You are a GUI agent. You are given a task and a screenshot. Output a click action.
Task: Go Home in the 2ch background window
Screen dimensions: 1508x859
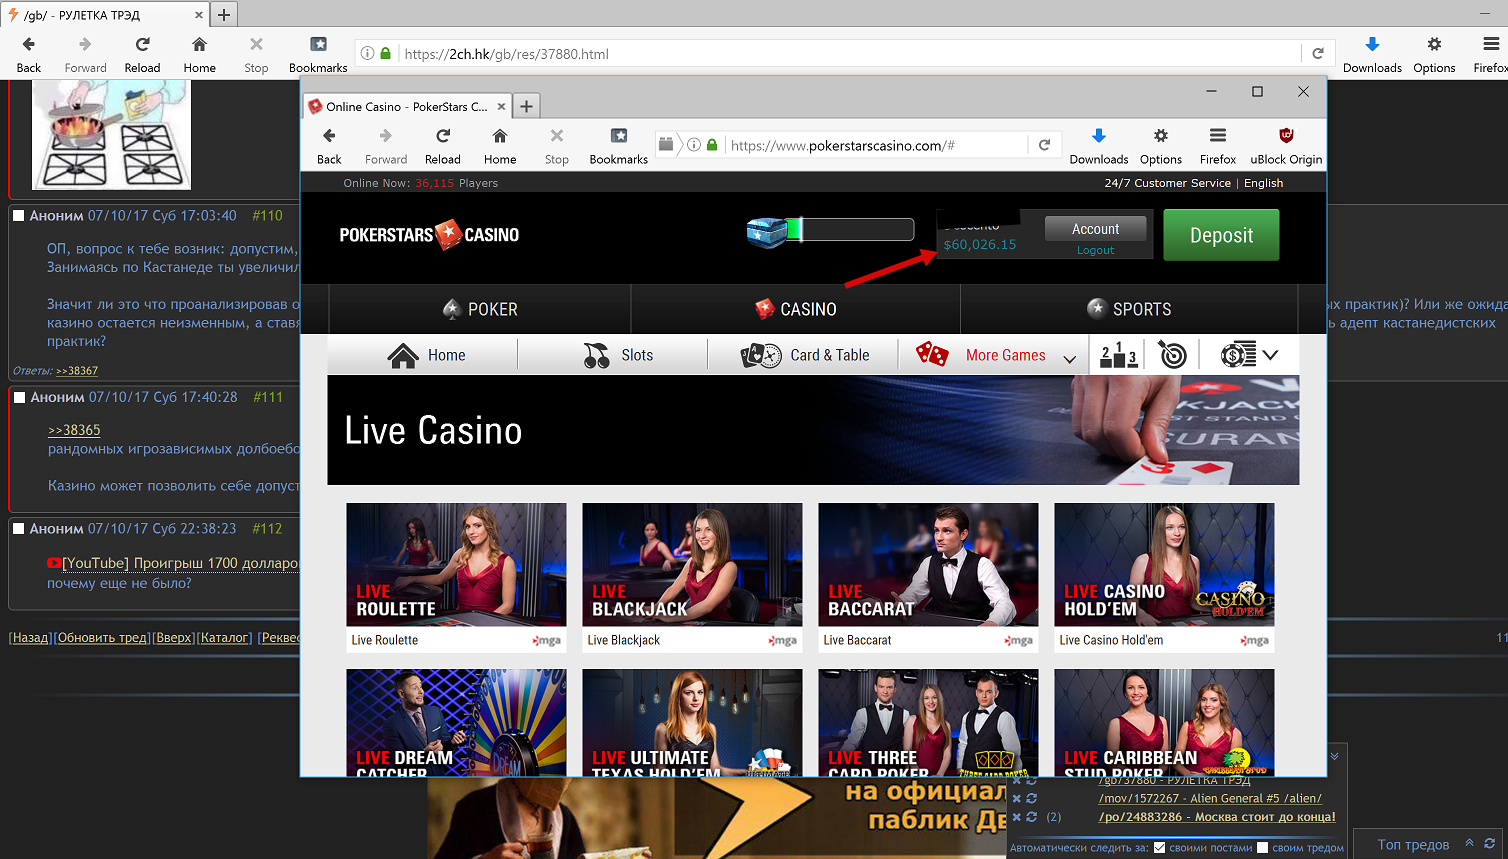[200, 54]
